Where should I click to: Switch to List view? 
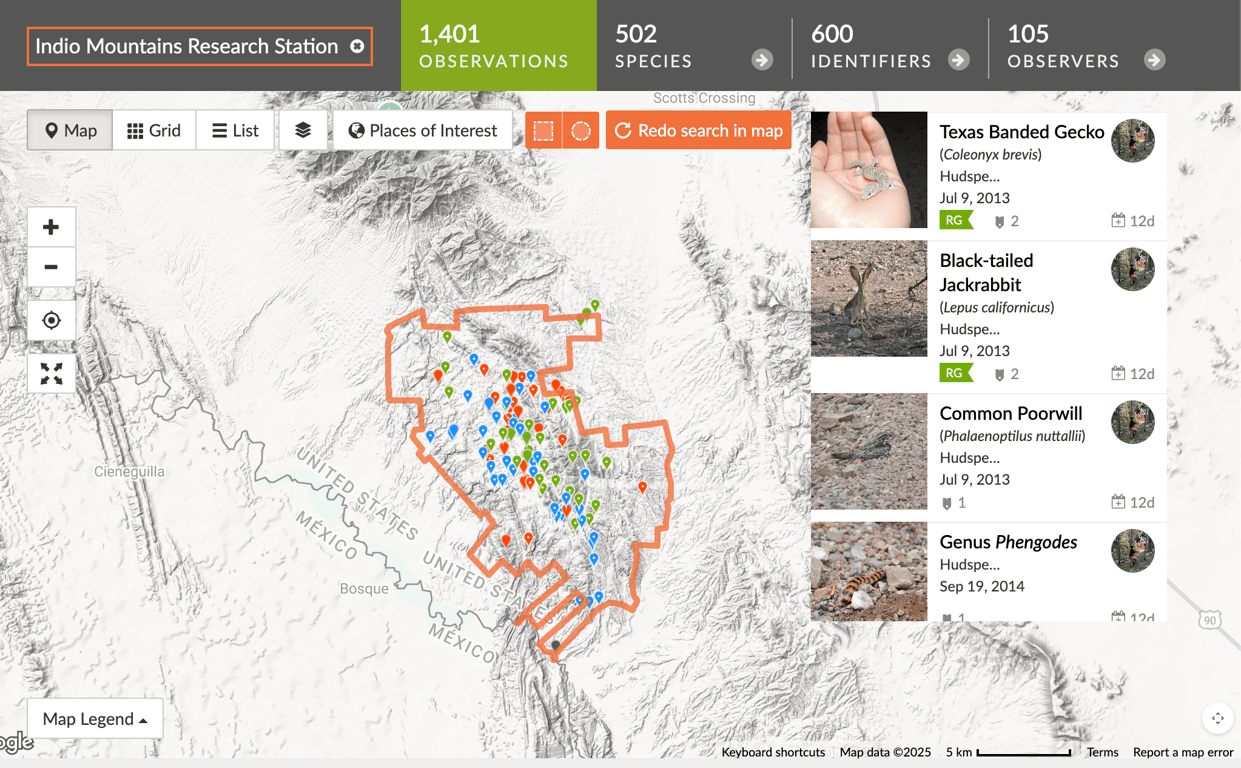[235, 130]
